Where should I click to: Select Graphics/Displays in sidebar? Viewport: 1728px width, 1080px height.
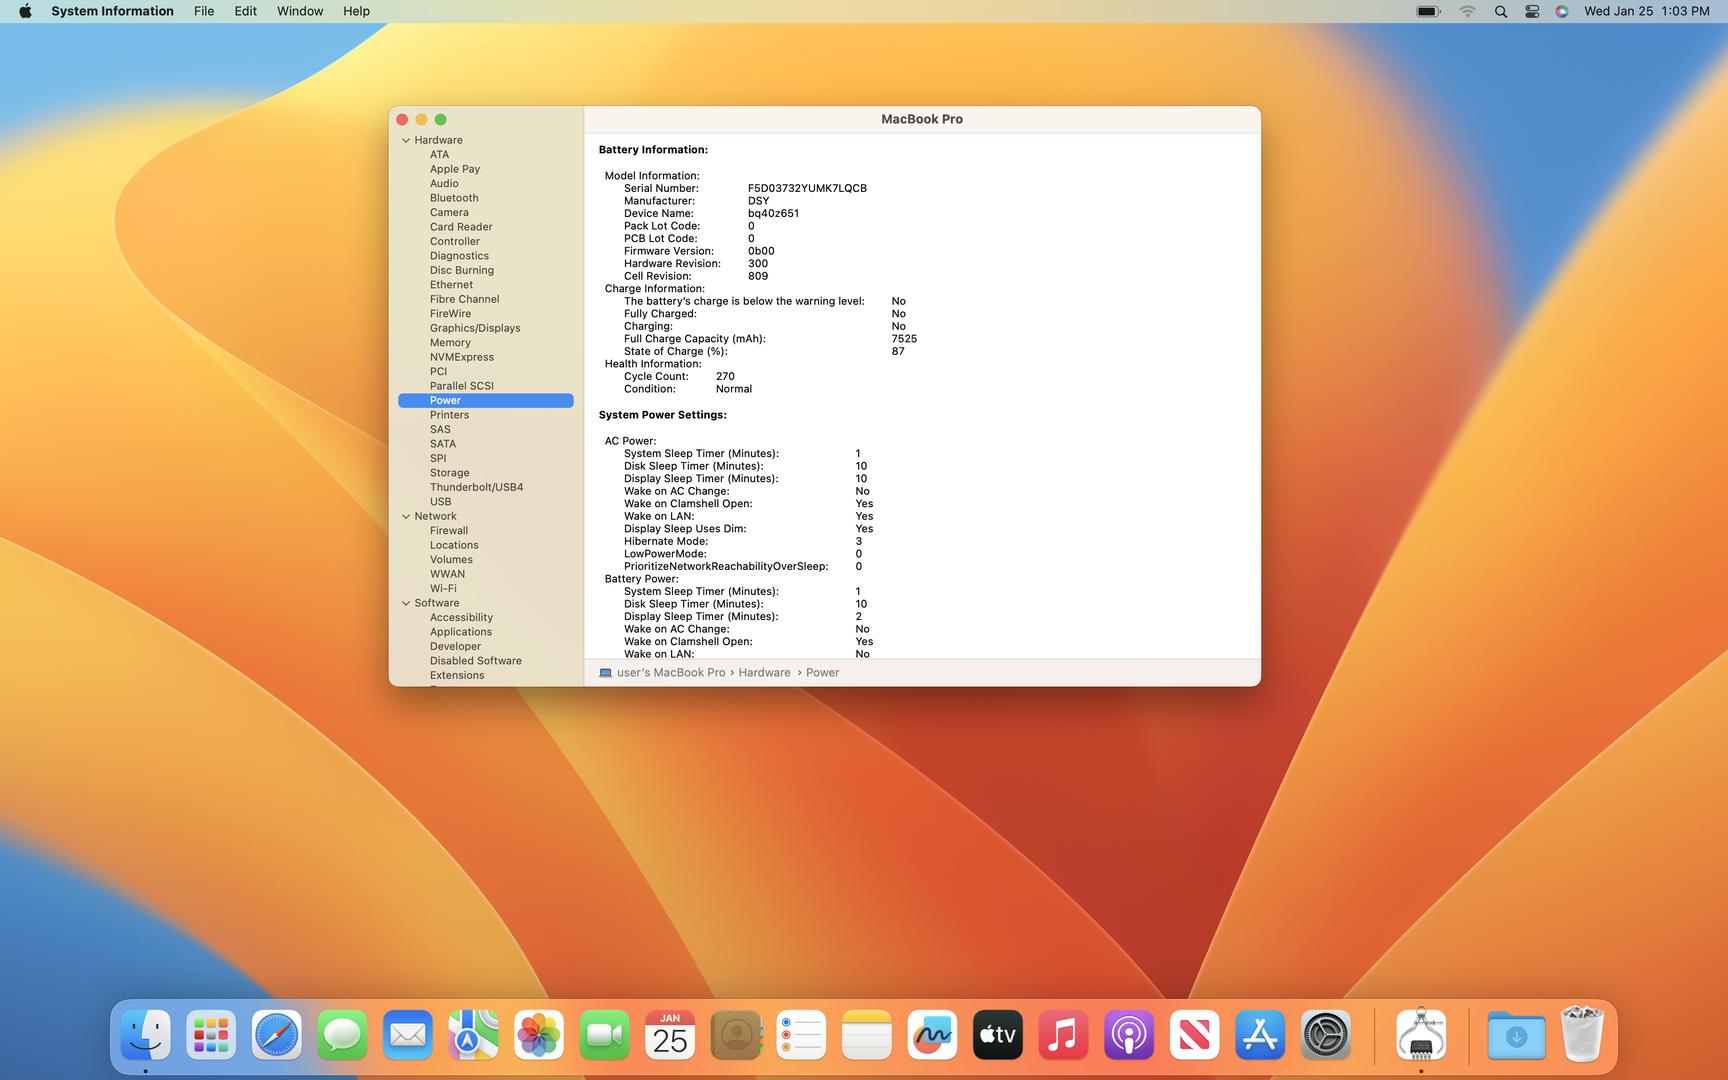point(475,328)
